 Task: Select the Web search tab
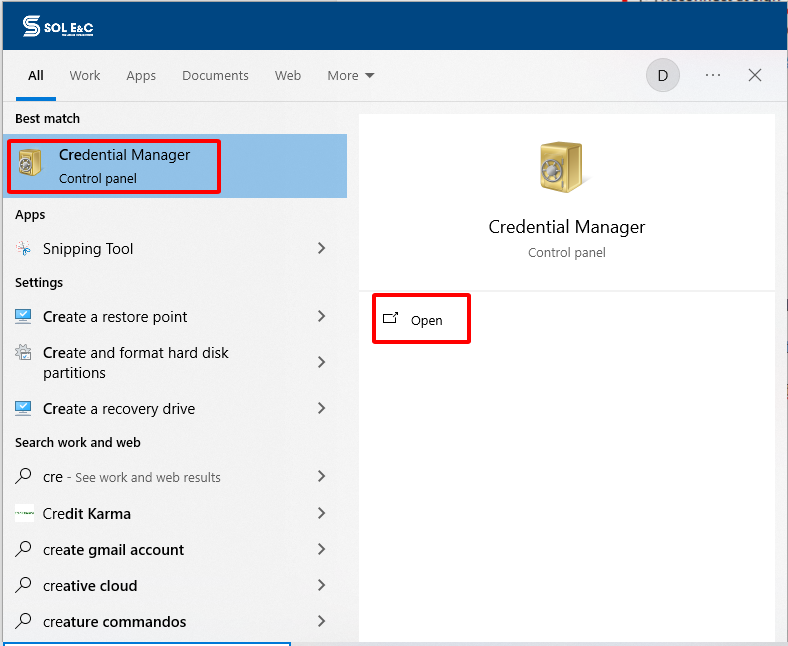click(288, 76)
